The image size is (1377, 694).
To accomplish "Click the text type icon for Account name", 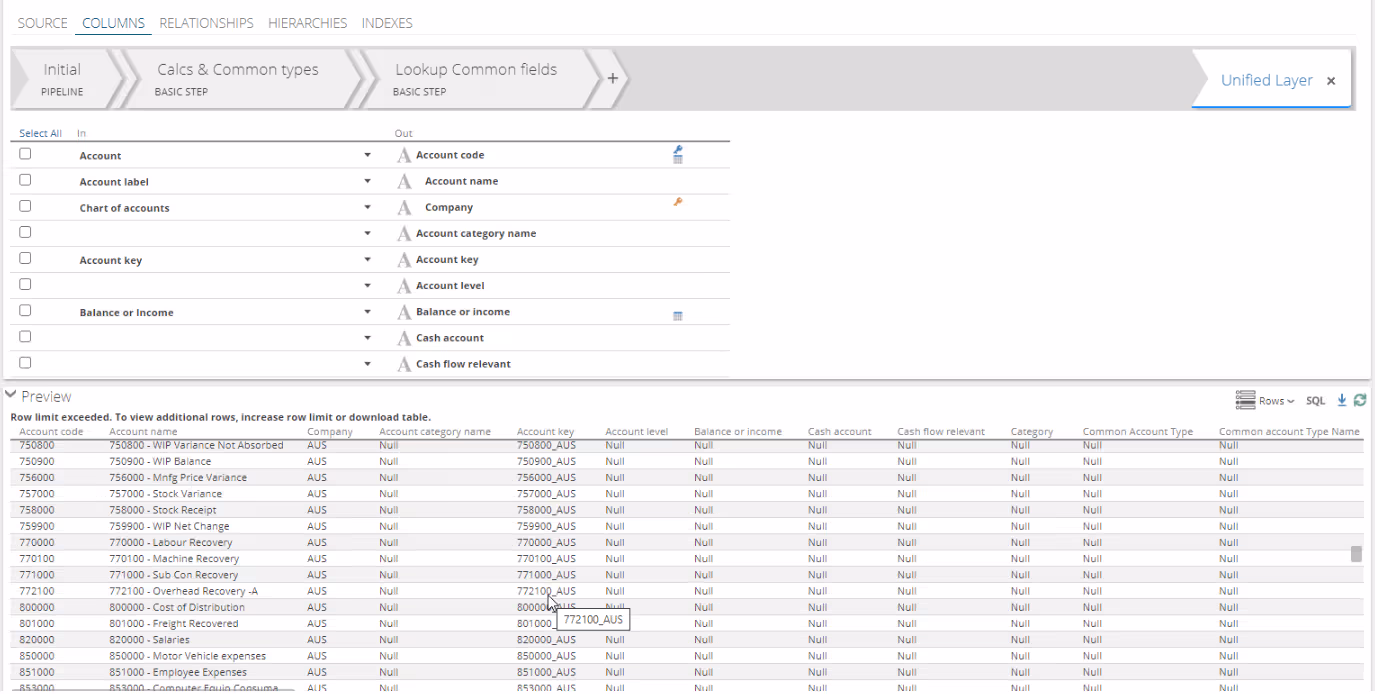I will tap(404, 181).
